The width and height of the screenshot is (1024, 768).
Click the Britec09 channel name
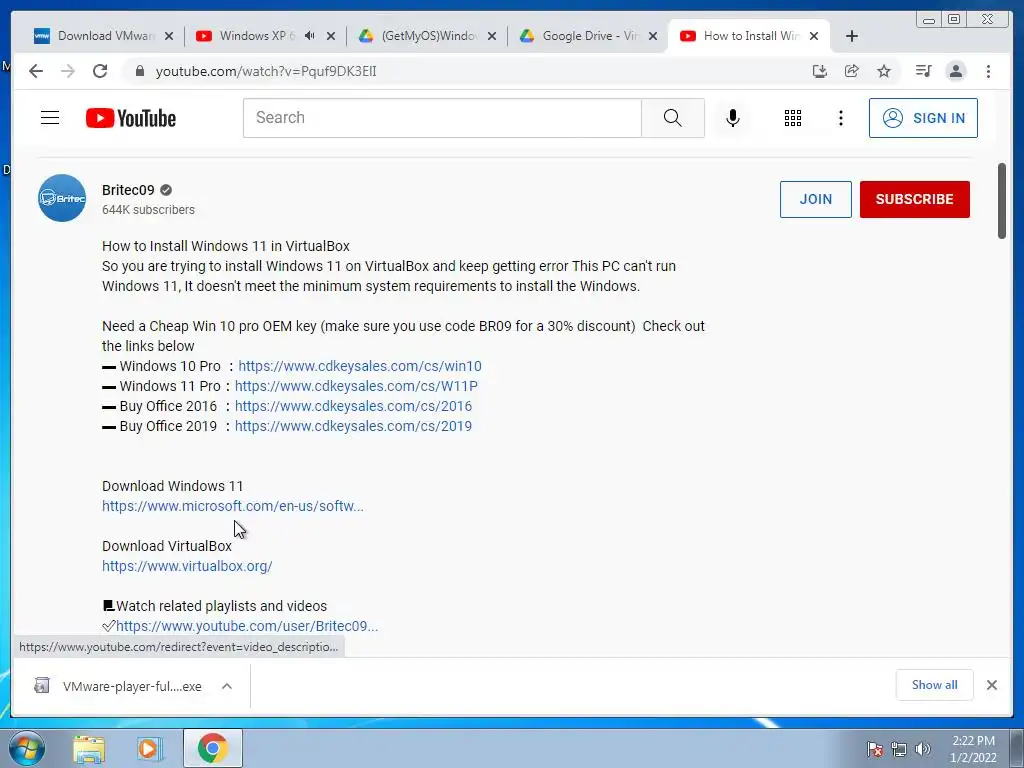[128, 190]
